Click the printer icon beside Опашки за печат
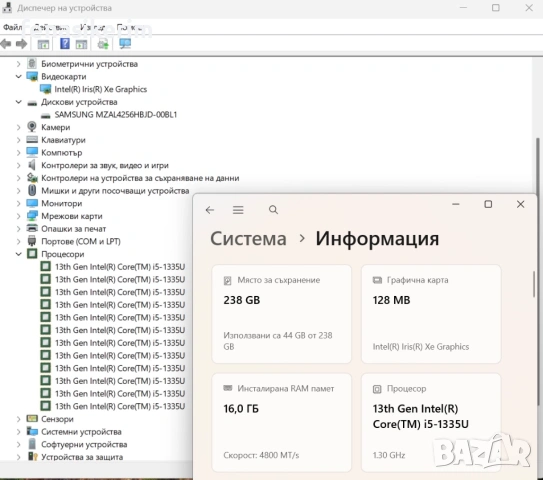The height and width of the screenshot is (480, 543). (x=32, y=228)
